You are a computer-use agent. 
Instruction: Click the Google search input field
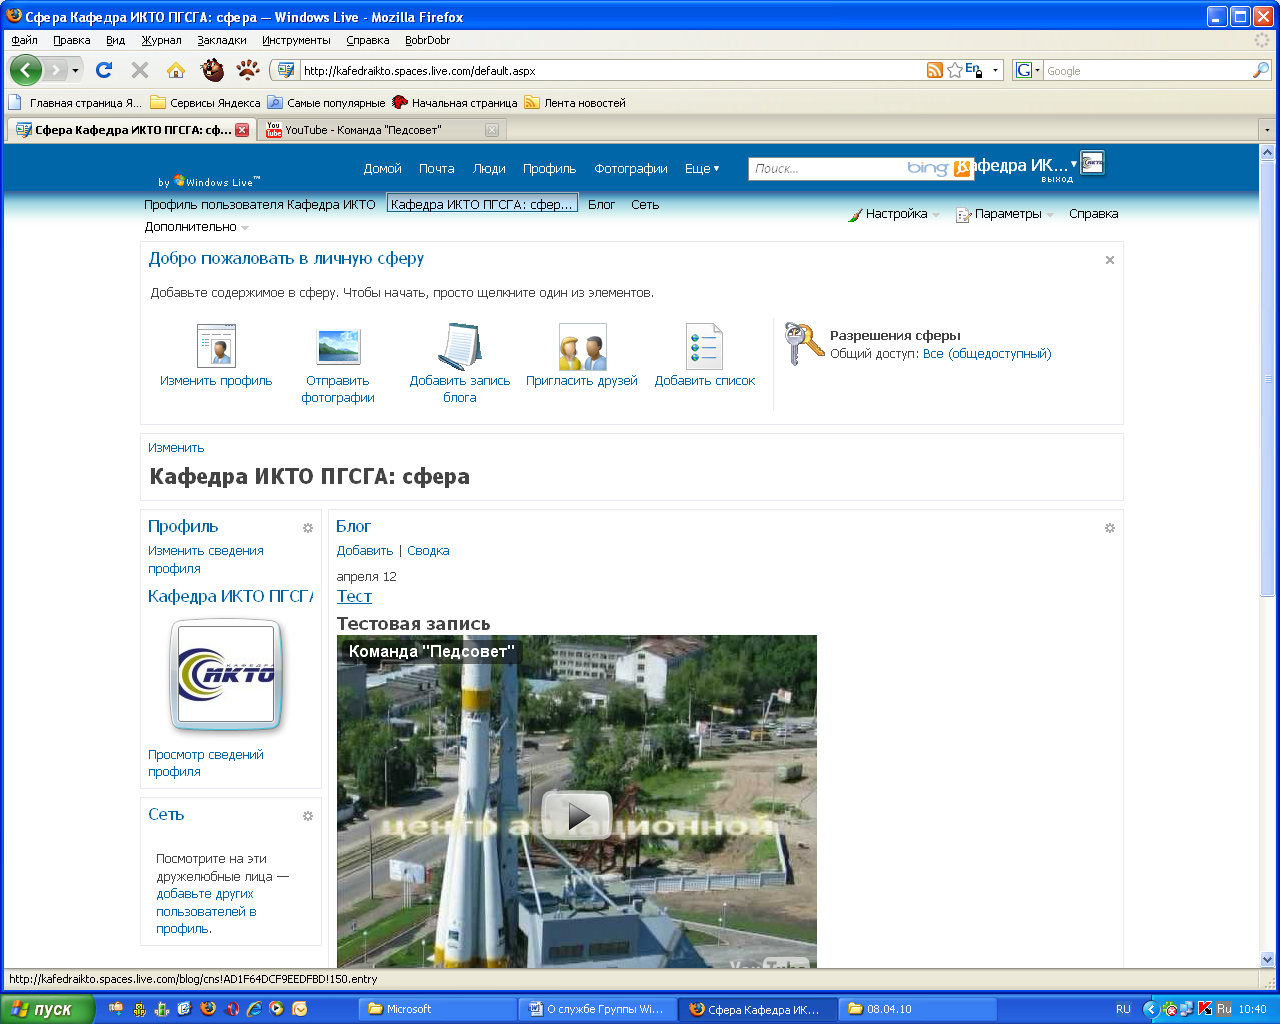[1147, 71]
